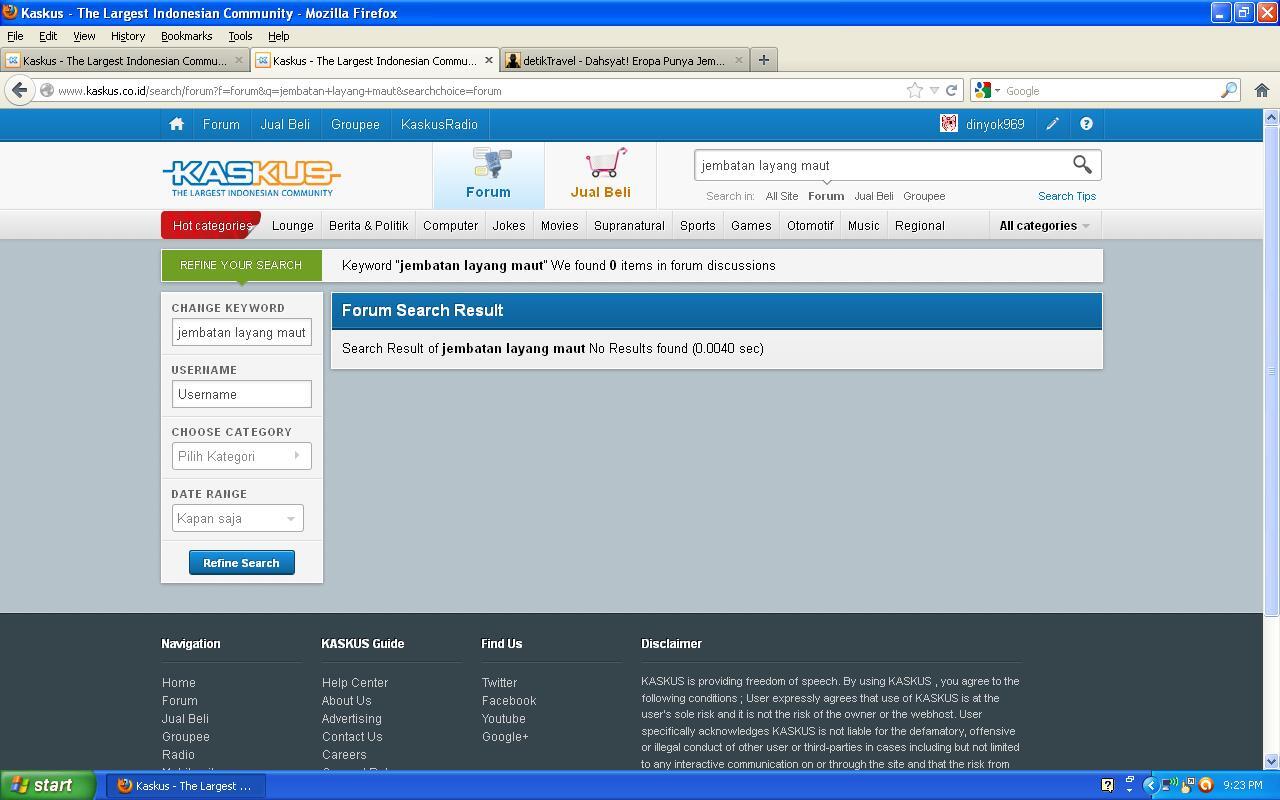Open the View menu
This screenshot has width=1280, height=800.
point(84,36)
